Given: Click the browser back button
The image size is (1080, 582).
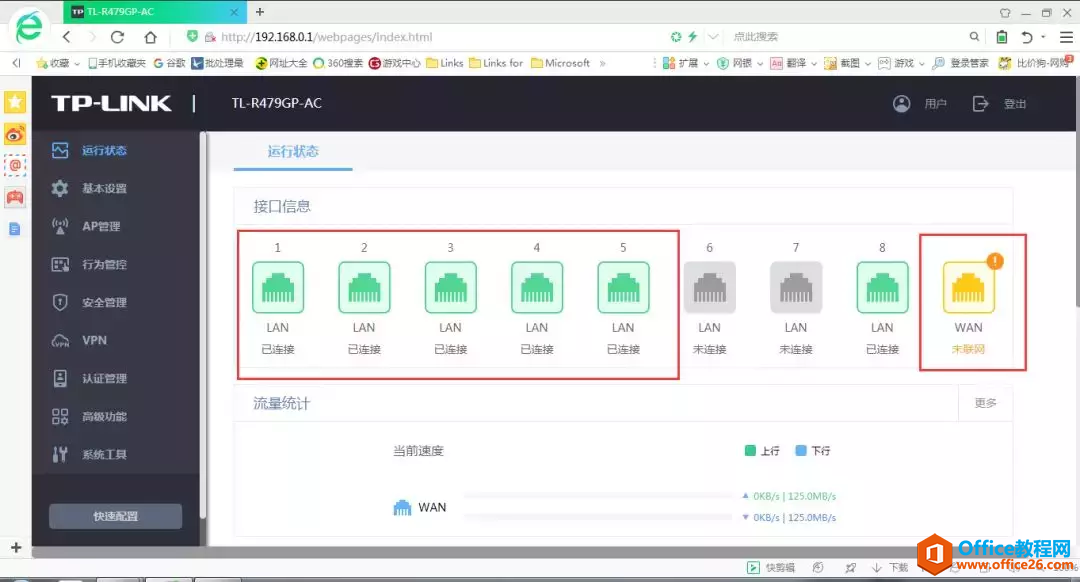Looking at the screenshot, I should point(67,37).
